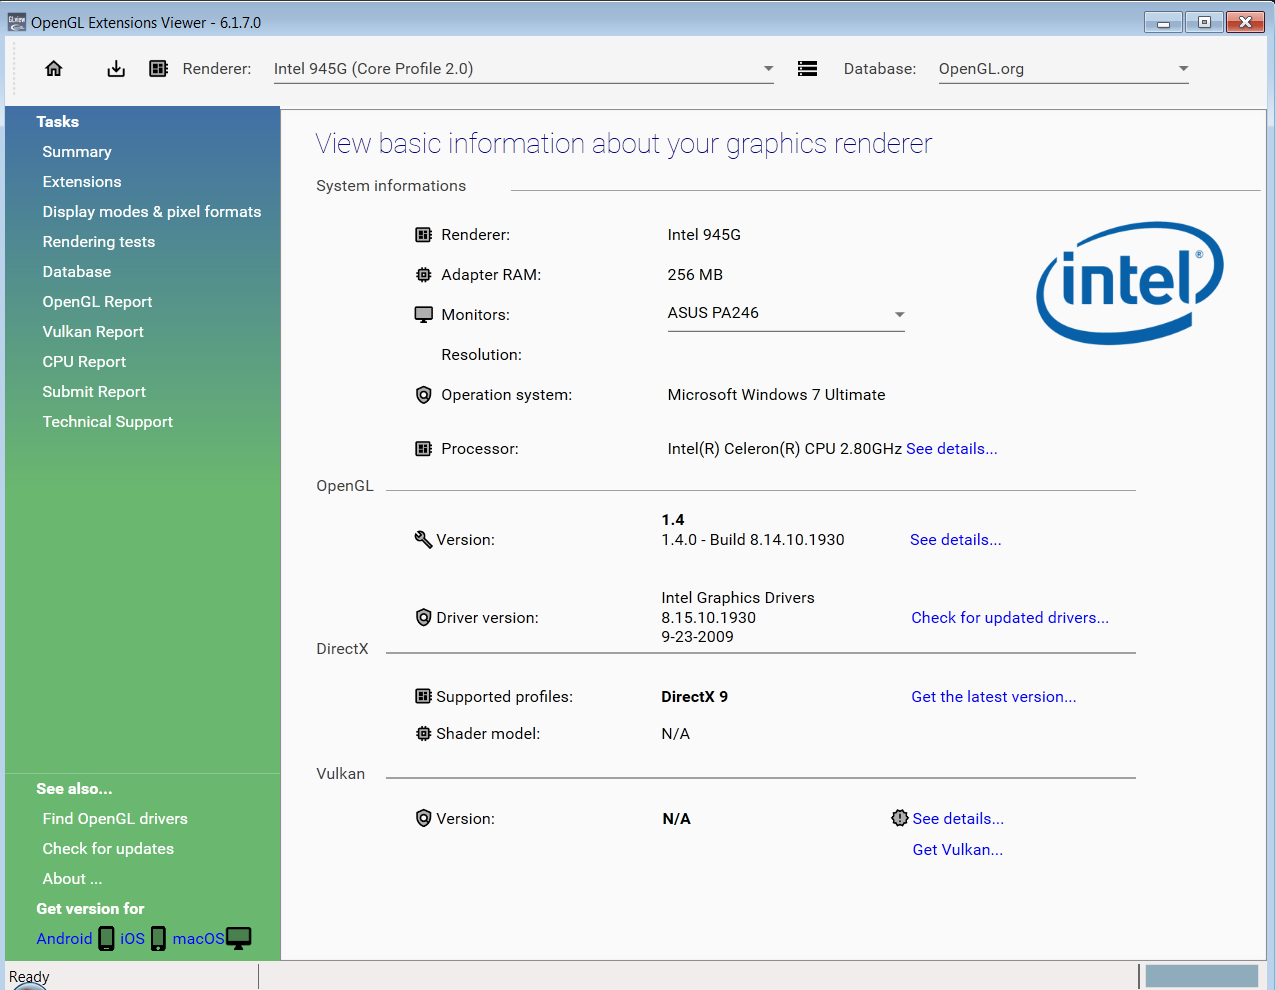Open the Extensions task
Screen dimensions: 1275x990
click(x=82, y=182)
